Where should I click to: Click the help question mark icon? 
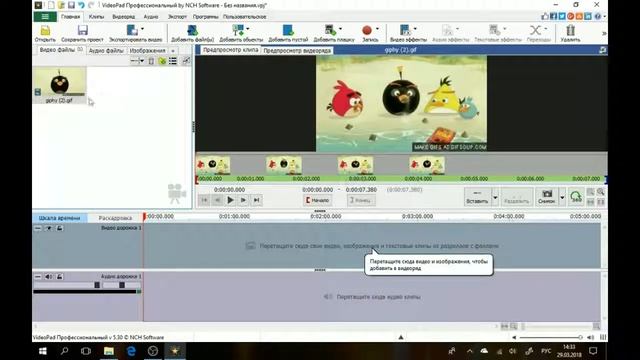pyautogui.click(x=598, y=16)
